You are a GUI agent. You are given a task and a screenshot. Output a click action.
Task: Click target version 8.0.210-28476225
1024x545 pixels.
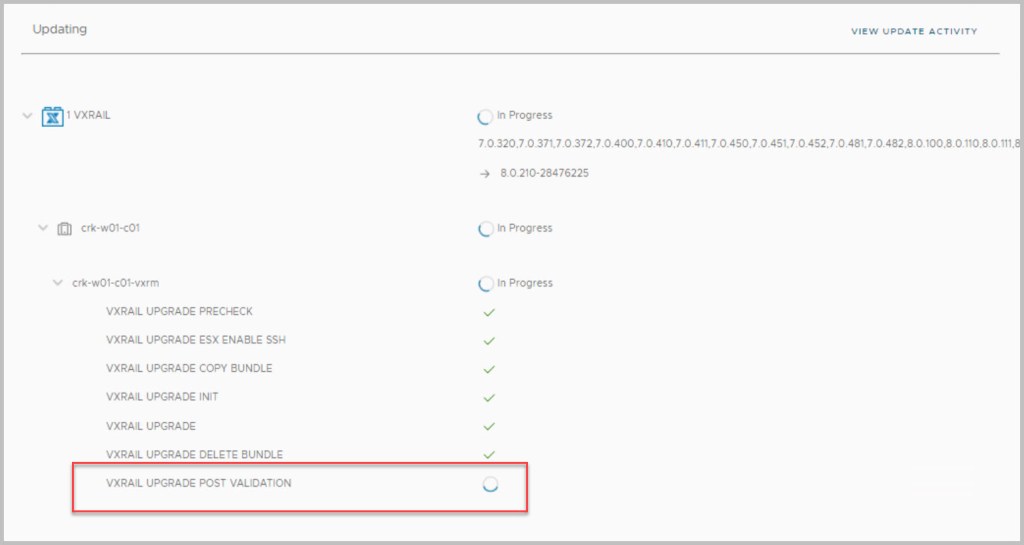point(545,174)
